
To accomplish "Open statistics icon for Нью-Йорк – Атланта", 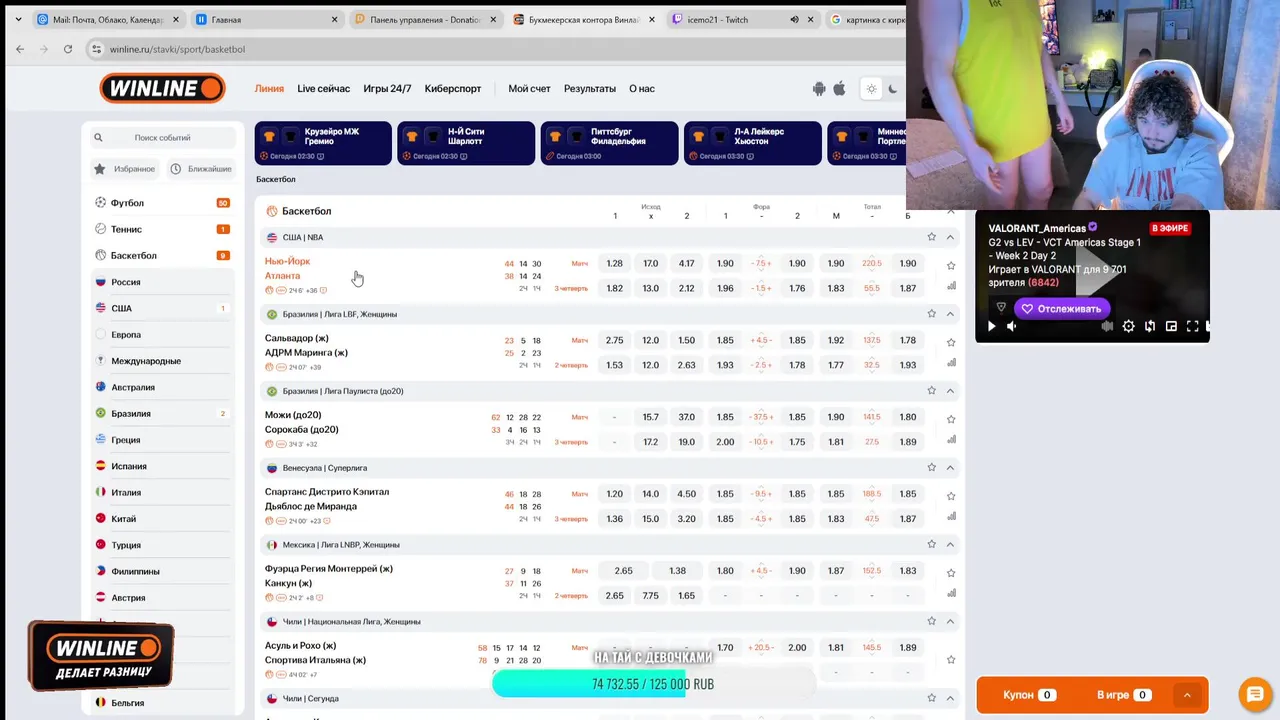I will 951,286.
